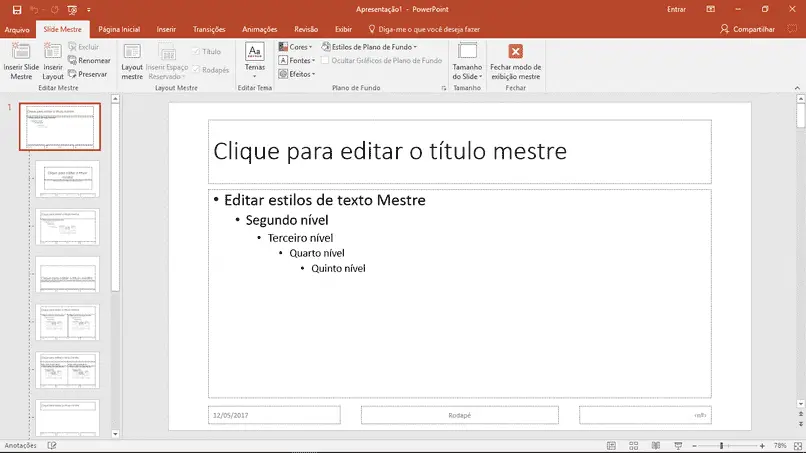Image resolution: width=806 pixels, height=453 pixels.
Task: Click the zoom out minus button
Action: click(x=694, y=446)
